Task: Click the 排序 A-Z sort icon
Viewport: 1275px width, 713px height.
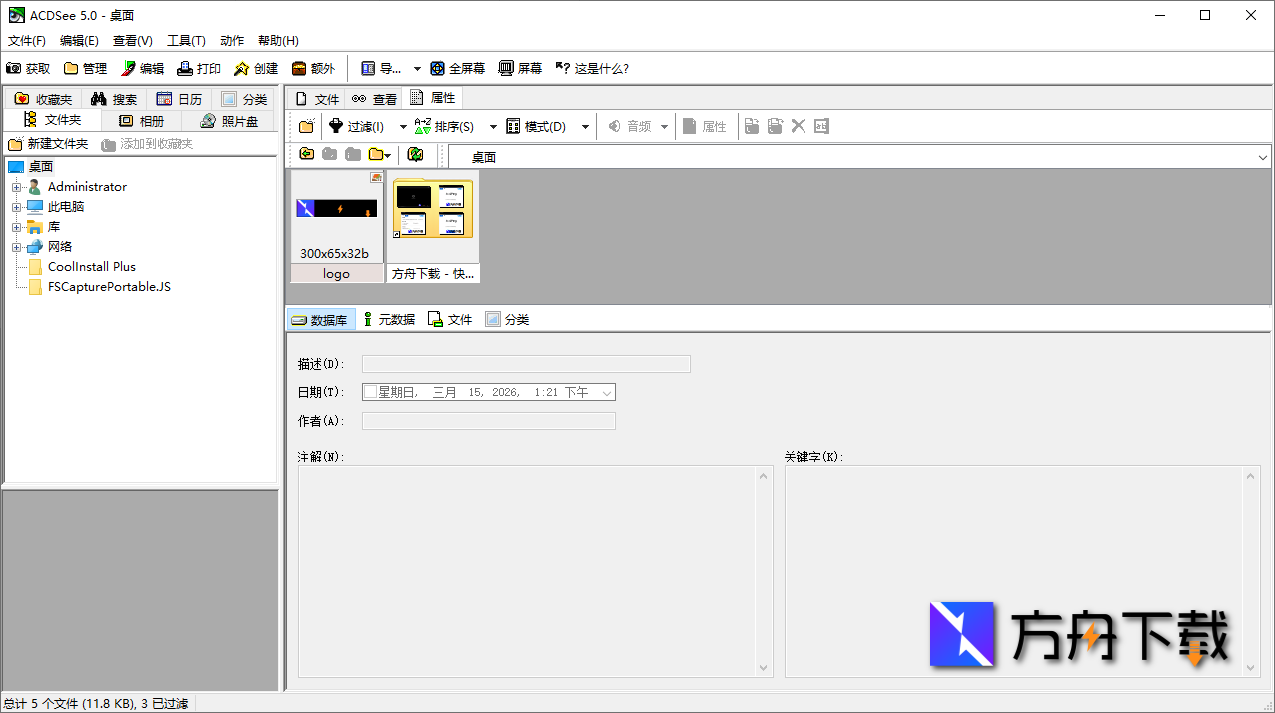Action: click(424, 126)
